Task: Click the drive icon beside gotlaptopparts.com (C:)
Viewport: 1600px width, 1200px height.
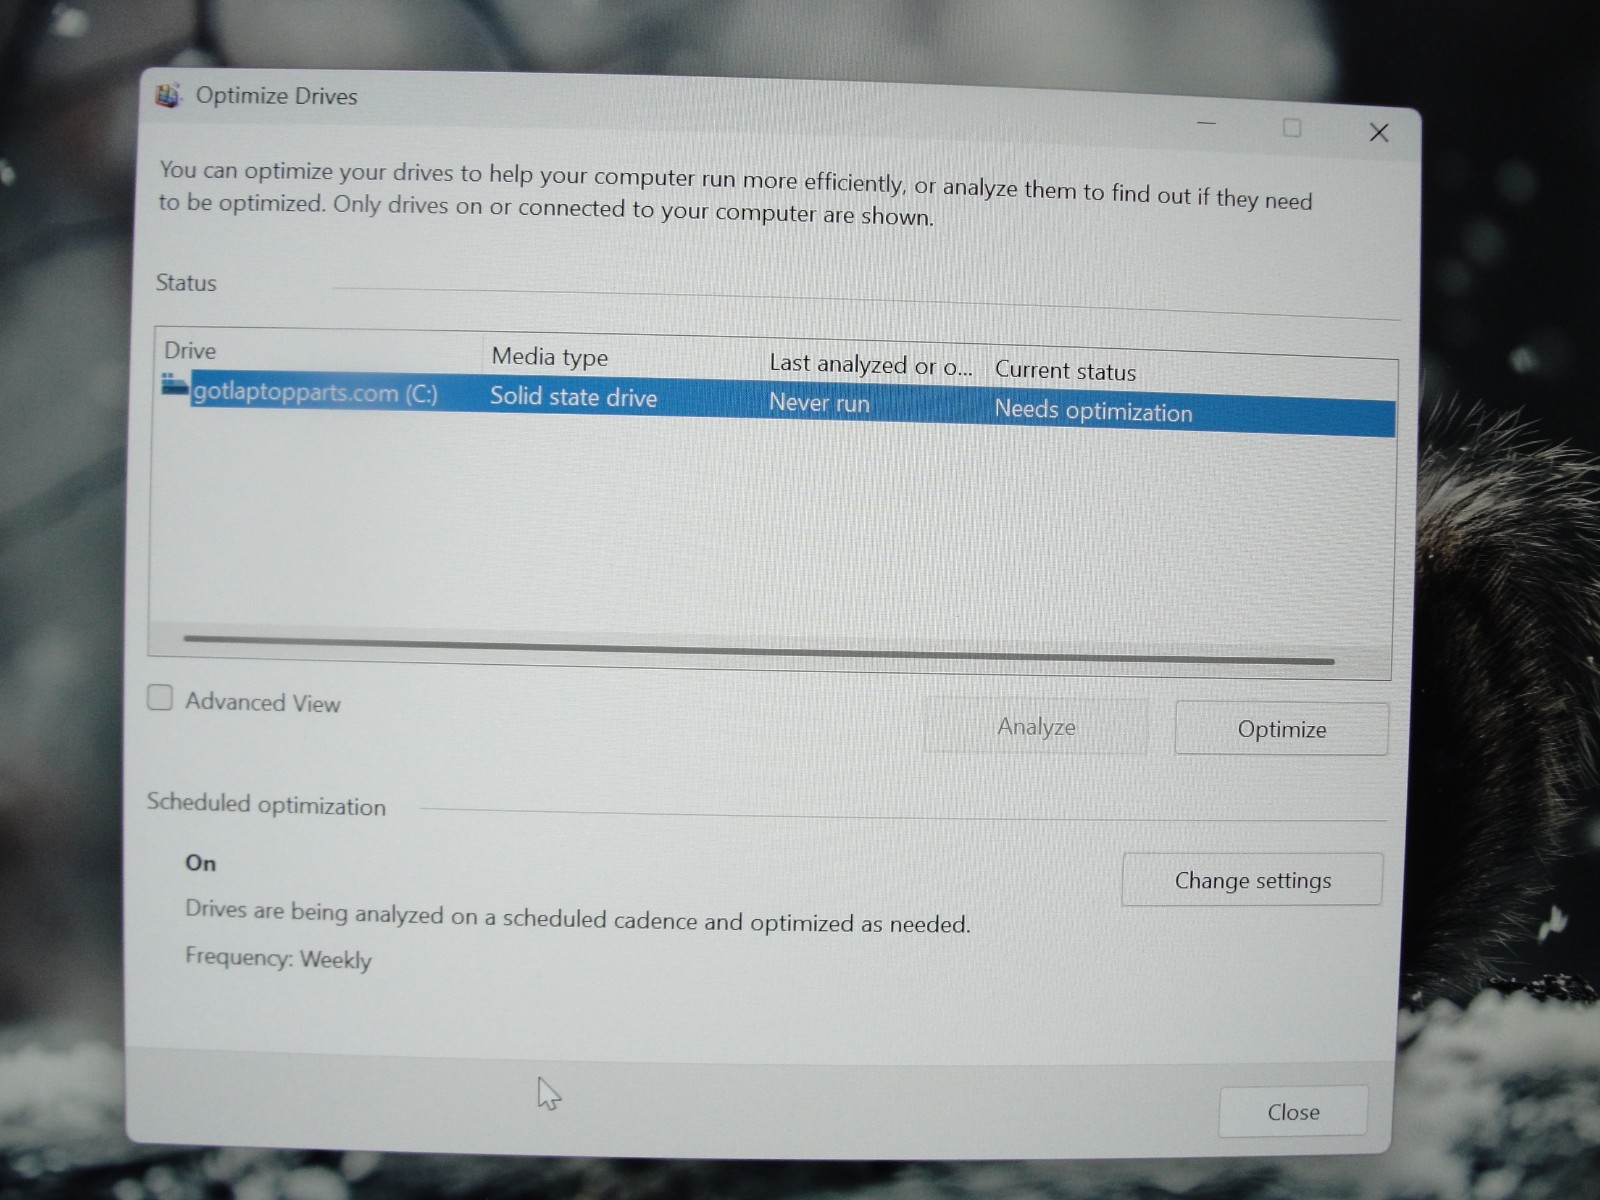Action: (175, 385)
